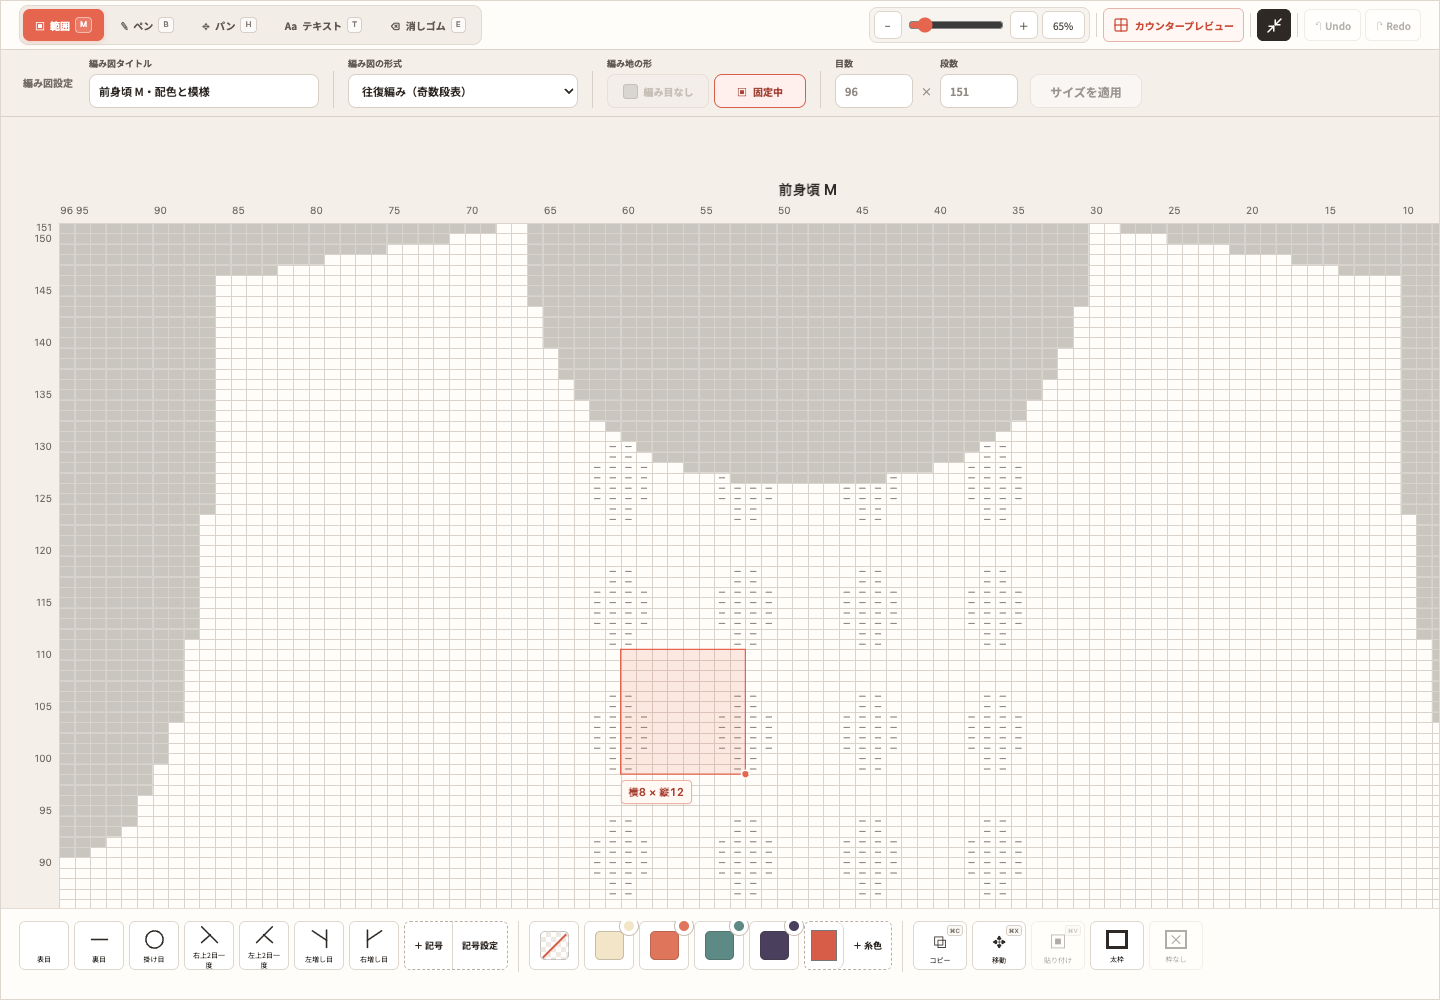The height and width of the screenshot is (1000, 1440).
Task: Click the コピー copy icon button
Action: pos(940,945)
